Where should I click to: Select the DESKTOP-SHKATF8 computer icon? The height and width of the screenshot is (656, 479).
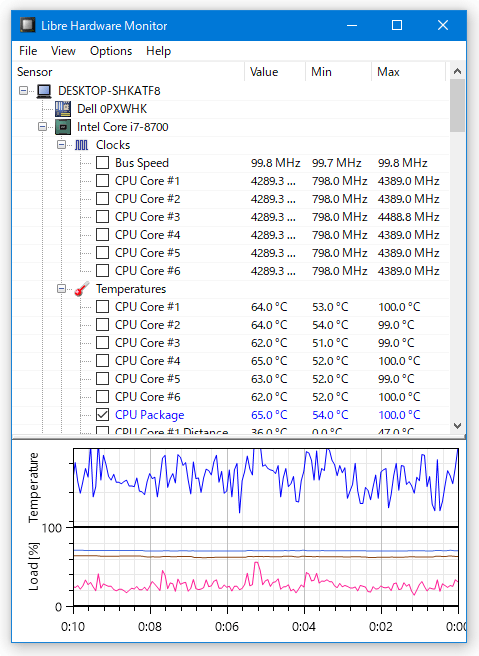[44, 91]
